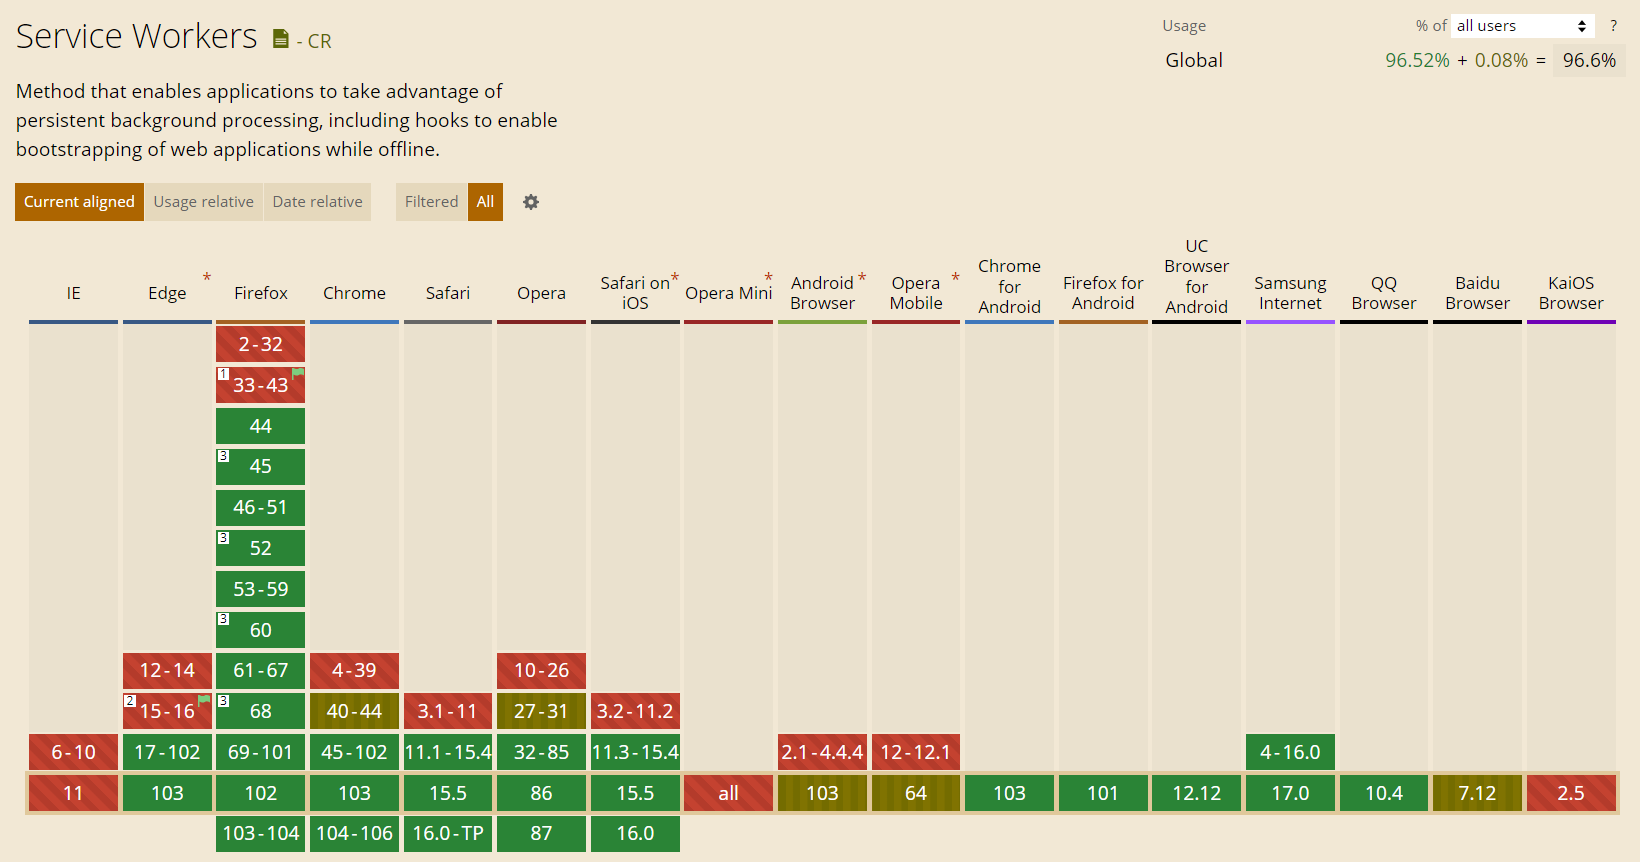The width and height of the screenshot is (1640, 862).
Task: Select Samsung Internet 4-16.0 cell
Action: [1290, 752]
